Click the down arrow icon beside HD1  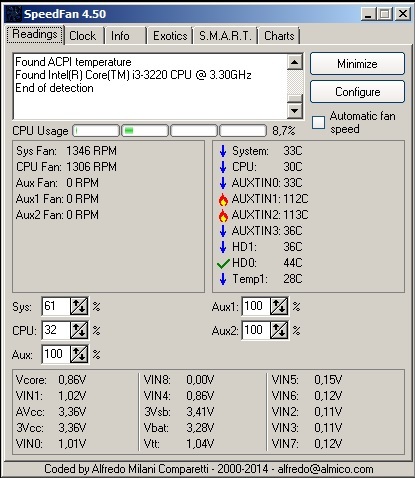(x=223, y=247)
